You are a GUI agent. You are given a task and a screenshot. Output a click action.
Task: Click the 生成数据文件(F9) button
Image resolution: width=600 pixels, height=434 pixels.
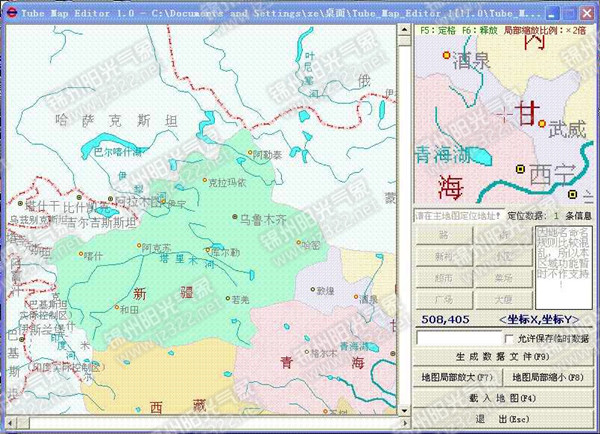click(502, 358)
